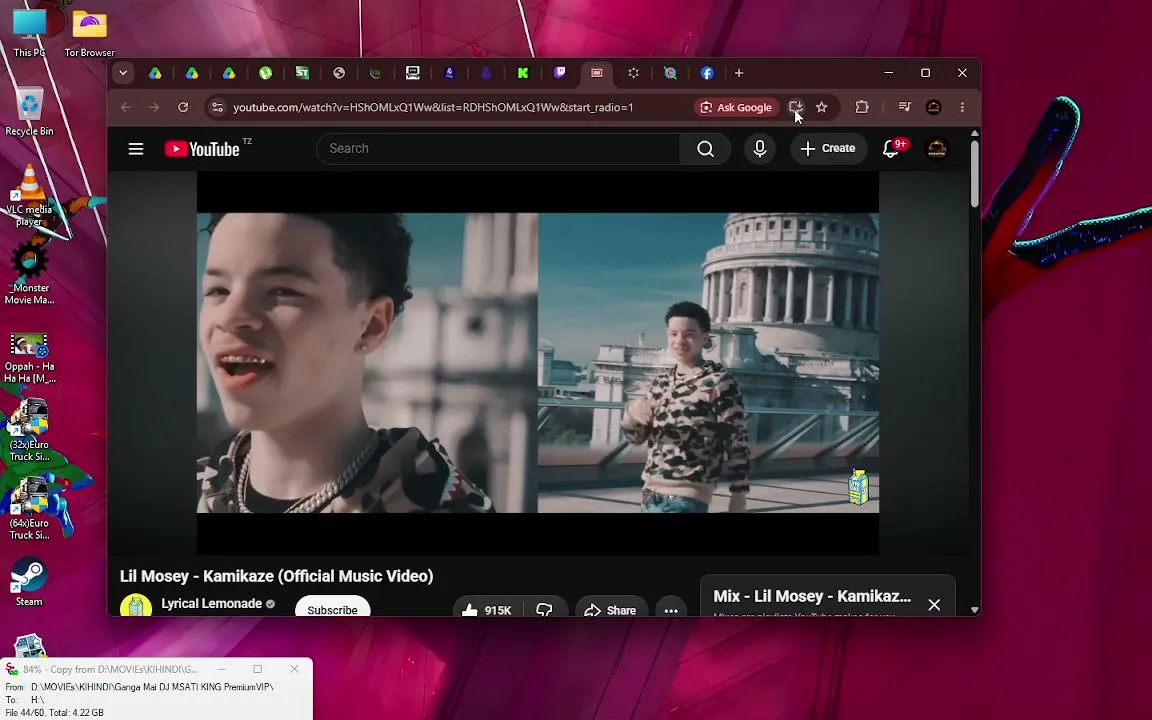Open the Chrome profile avatar
Image resolution: width=1152 pixels, height=720 pixels.
tap(933, 107)
